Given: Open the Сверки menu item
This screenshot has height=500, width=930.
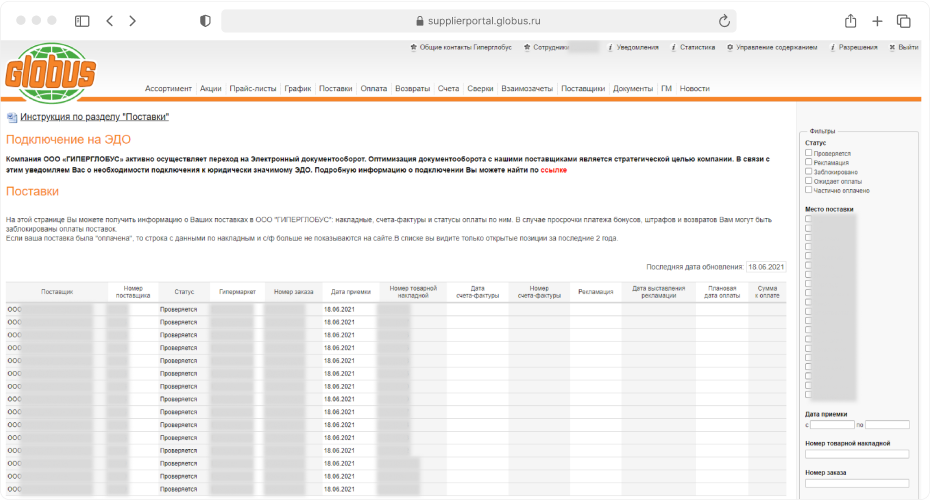Looking at the screenshot, I should 480,88.
